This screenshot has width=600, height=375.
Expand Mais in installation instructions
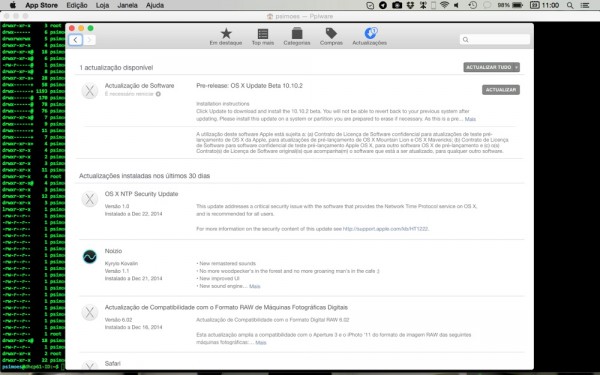pyautogui.click(x=470, y=119)
